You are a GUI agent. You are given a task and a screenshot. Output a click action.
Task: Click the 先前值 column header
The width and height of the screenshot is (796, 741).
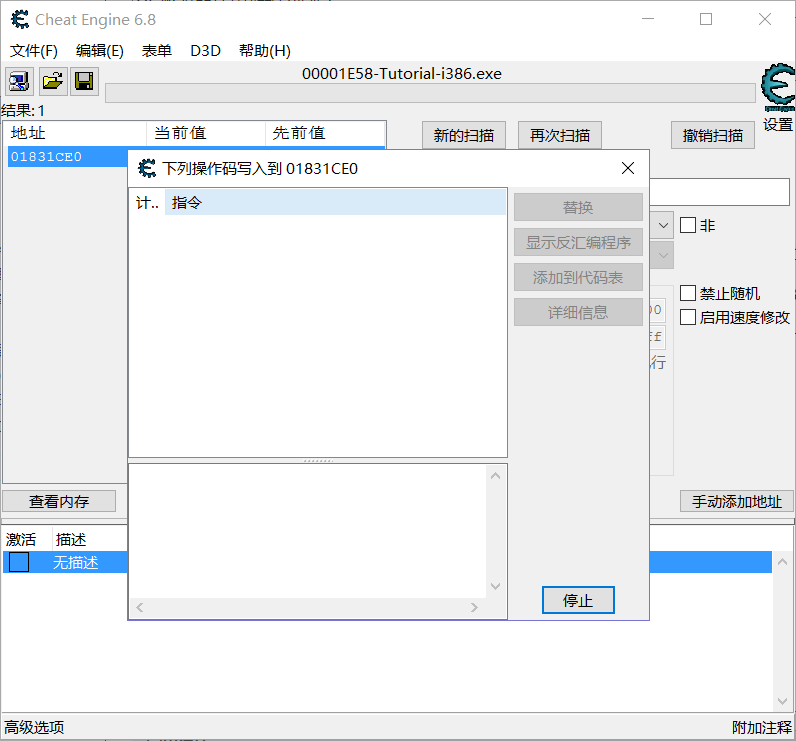coord(325,133)
